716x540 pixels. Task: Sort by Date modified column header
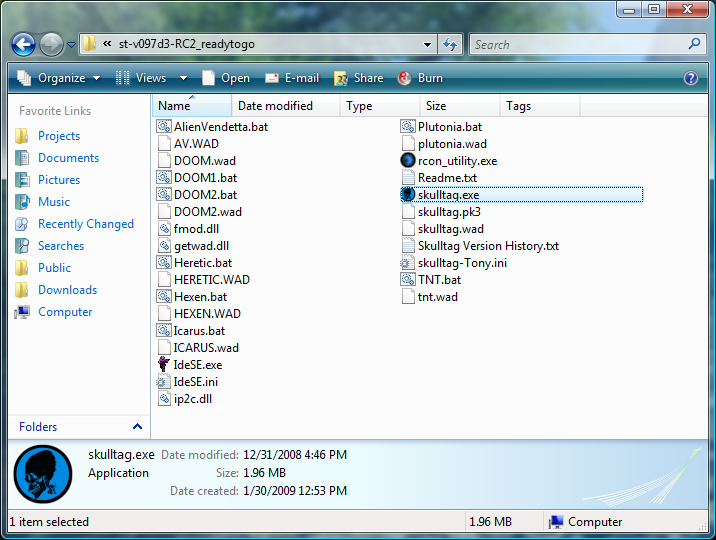(x=286, y=105)
